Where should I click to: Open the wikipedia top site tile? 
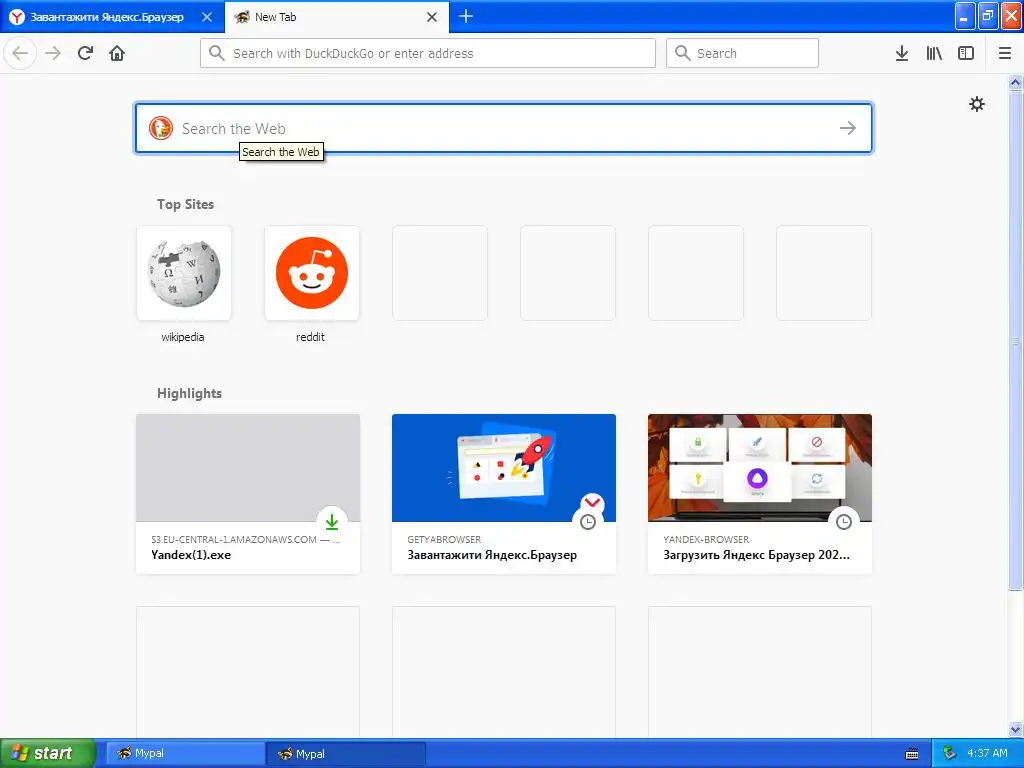point(184,273)
